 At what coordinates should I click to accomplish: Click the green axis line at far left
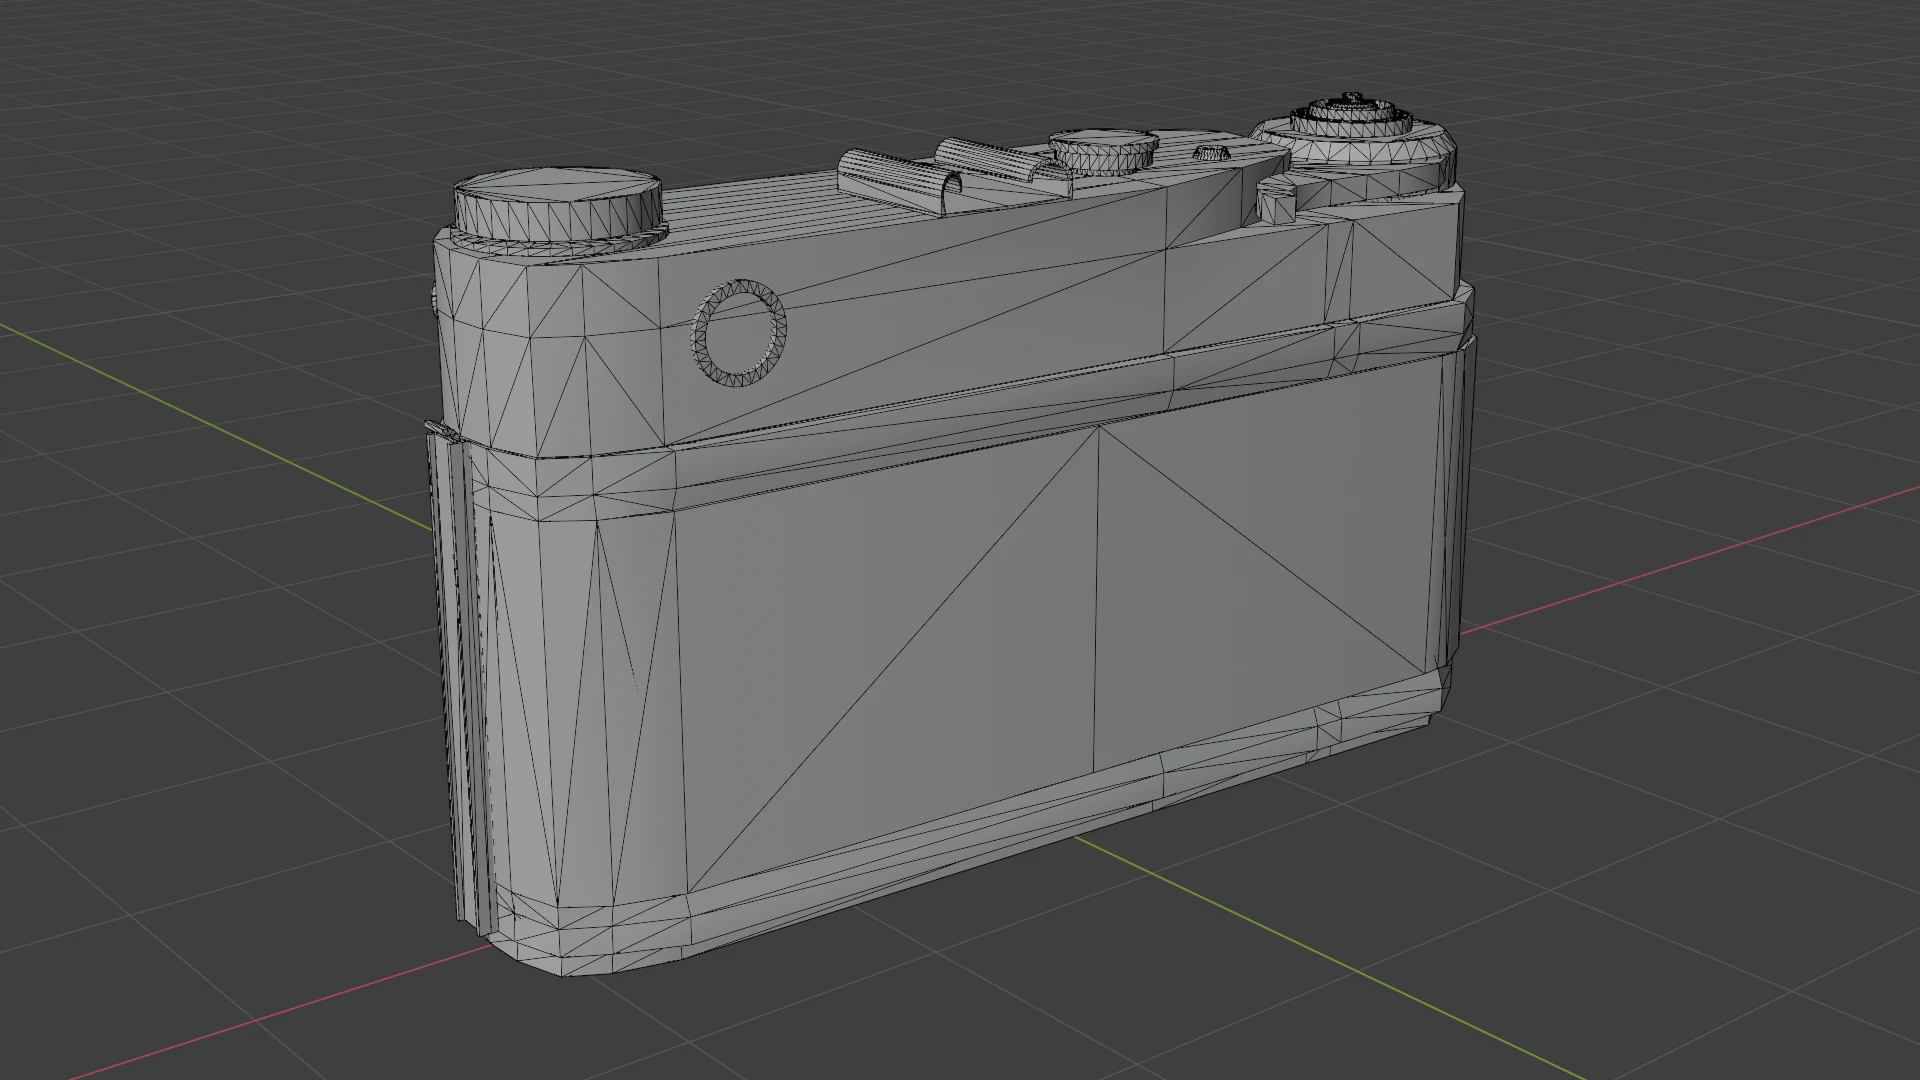click(x=200, y=420)
